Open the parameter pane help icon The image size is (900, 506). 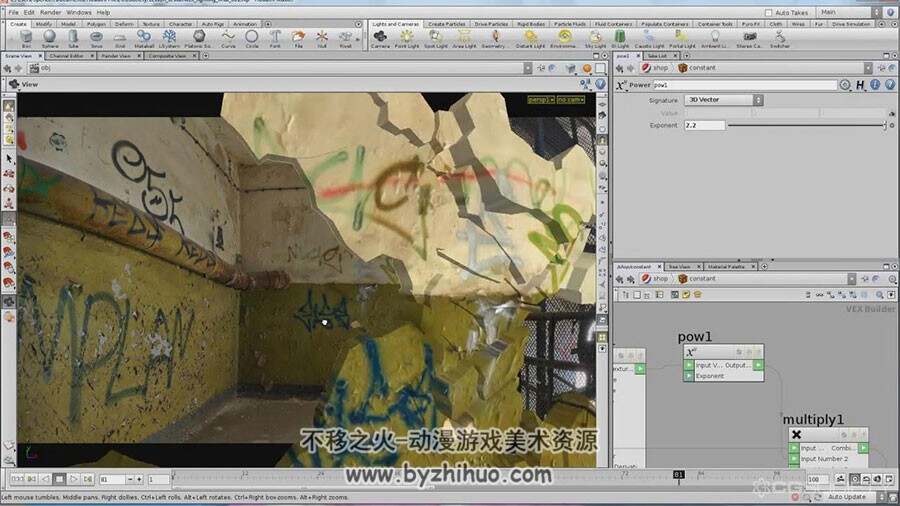coord(889,85)
